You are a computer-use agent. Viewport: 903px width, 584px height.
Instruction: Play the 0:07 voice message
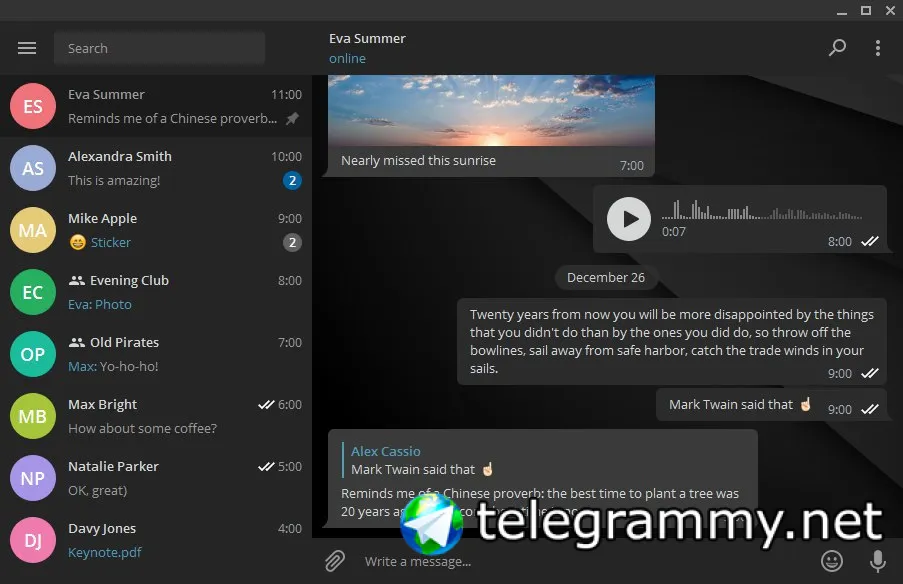click(628, 219)
